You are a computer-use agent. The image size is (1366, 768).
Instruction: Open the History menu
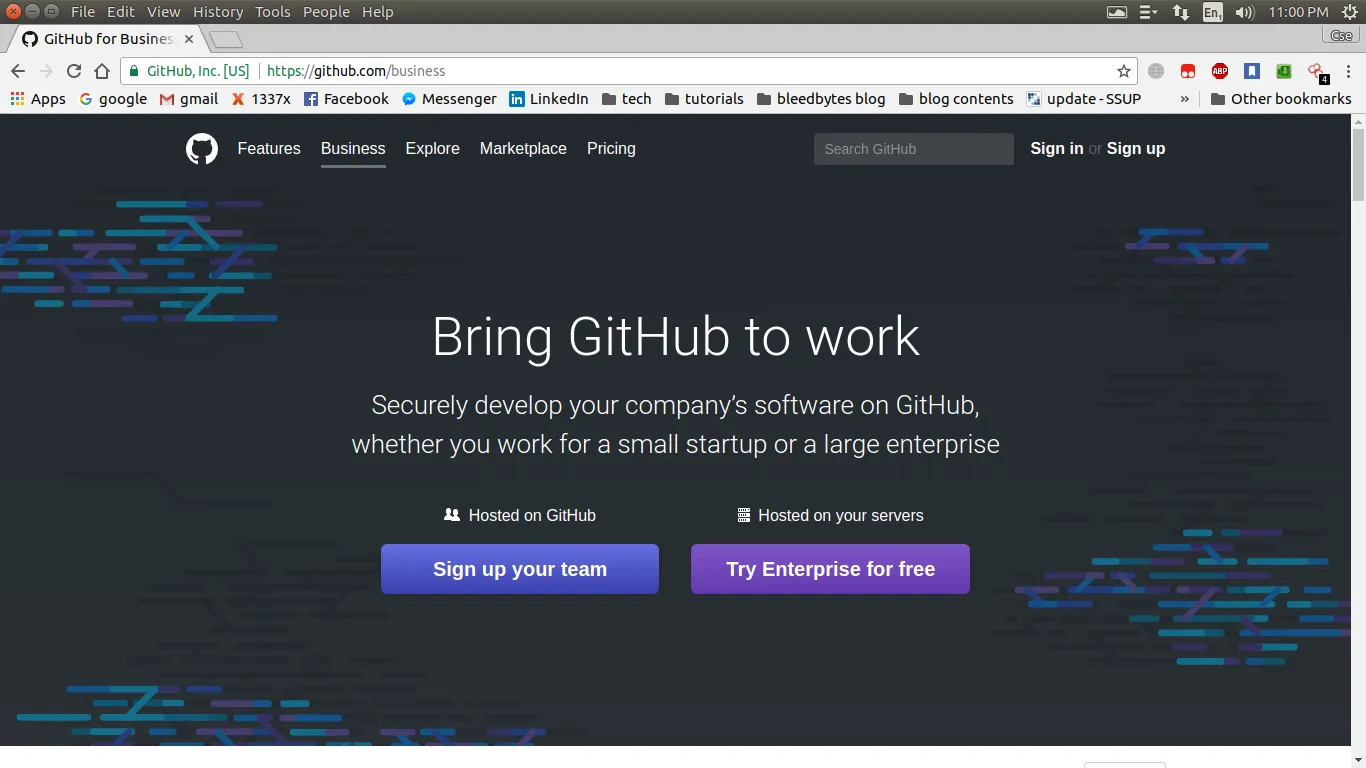click(217, 11)
